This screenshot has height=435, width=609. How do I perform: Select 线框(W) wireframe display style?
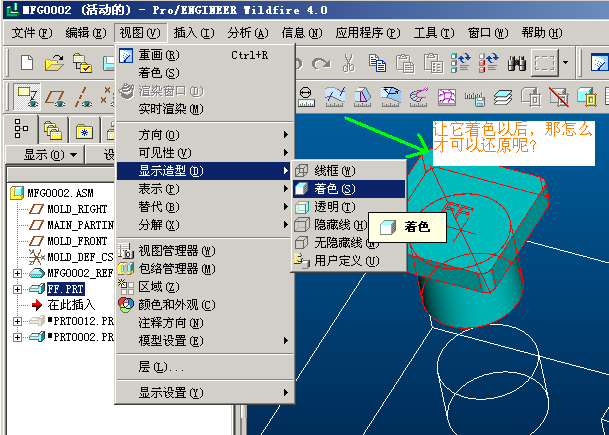pos(349,171)
